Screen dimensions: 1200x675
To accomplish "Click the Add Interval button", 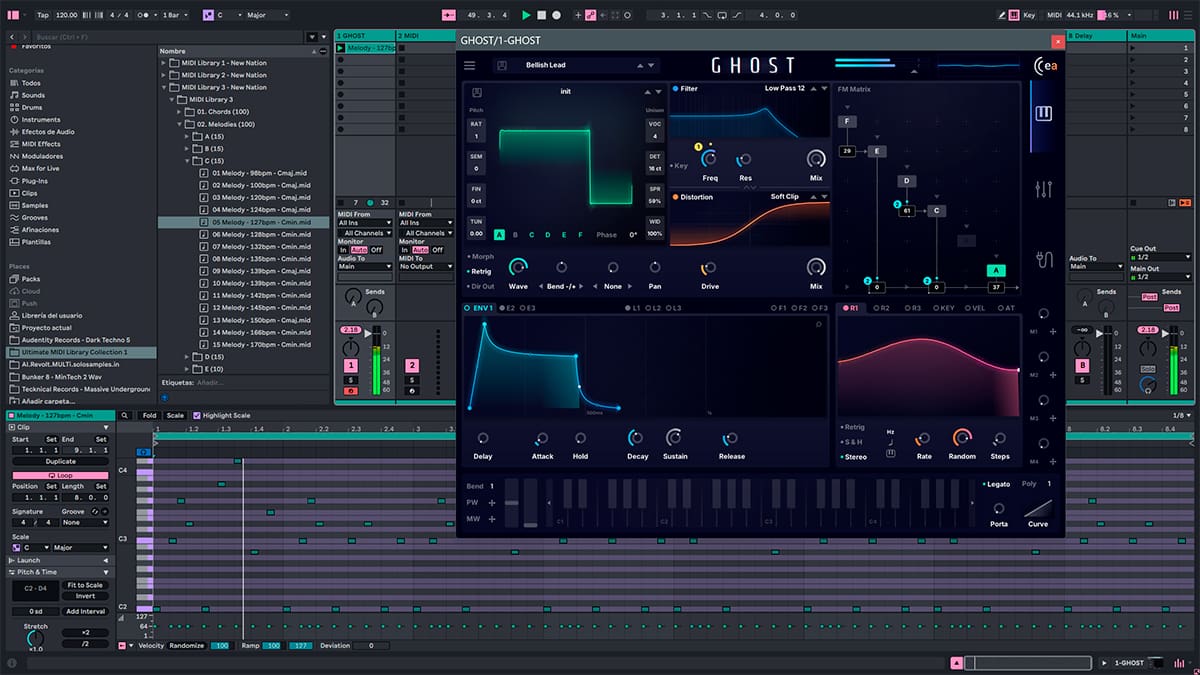I will 85,611.
